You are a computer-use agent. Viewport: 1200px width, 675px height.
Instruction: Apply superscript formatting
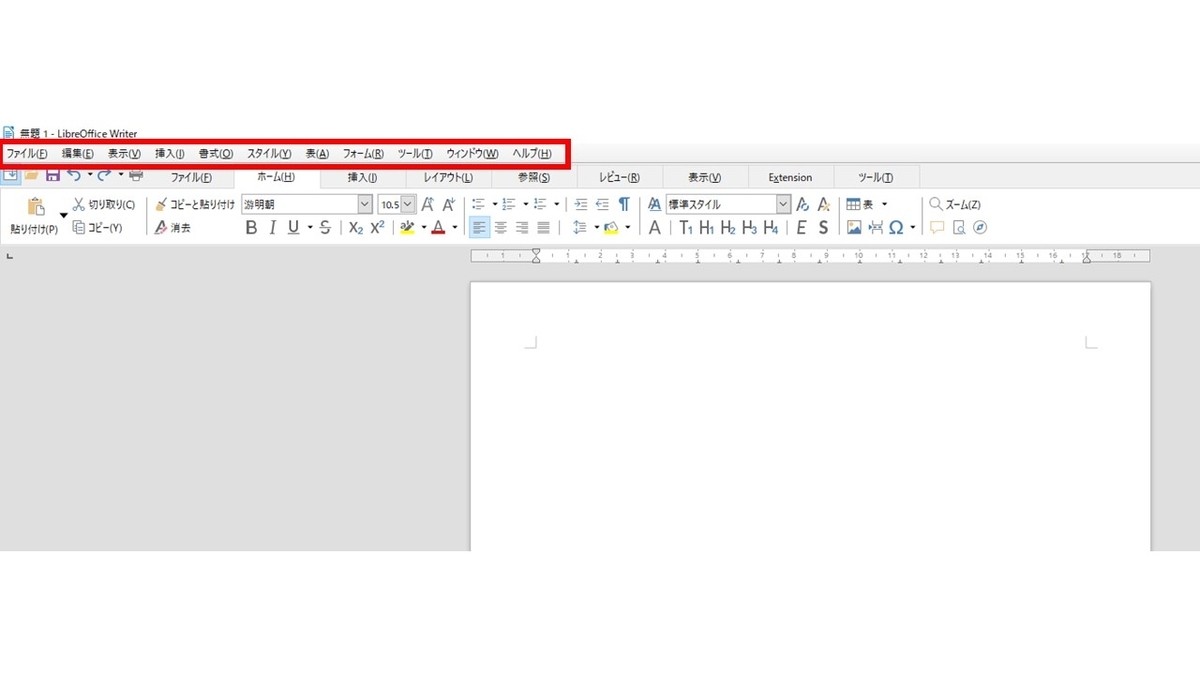(376, 227)
